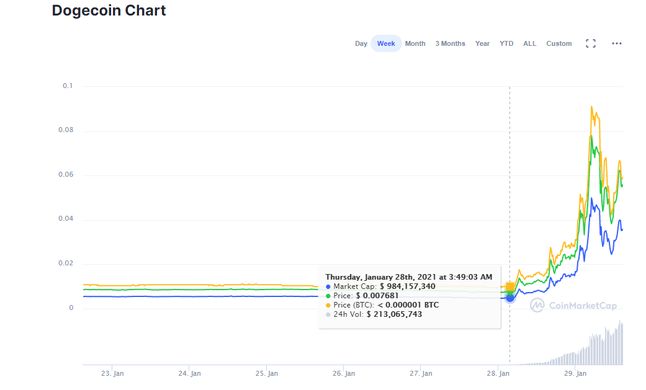This screenshot has width=646, height=390.
Task: Click the 26. Jan date axis label
Action: [x=344, y=374]
